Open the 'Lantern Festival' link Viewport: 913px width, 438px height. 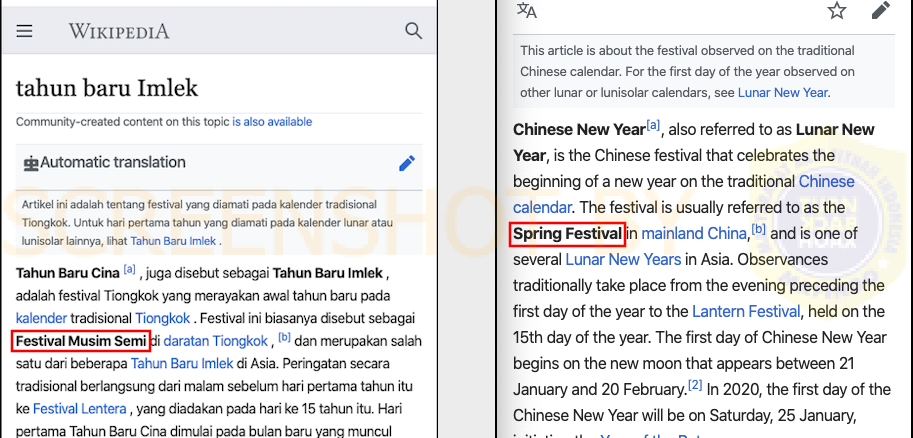tap(746, 312)
